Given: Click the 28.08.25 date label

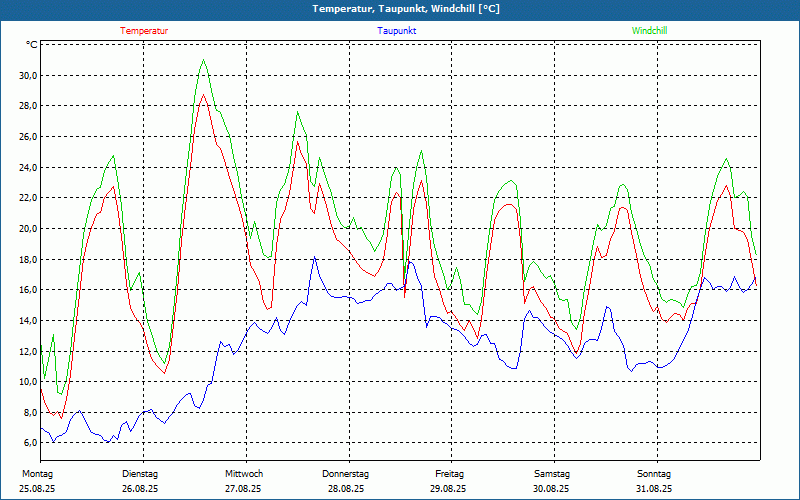Looking at the screenshot, I should pyautogui.click(x=346, y=489).
